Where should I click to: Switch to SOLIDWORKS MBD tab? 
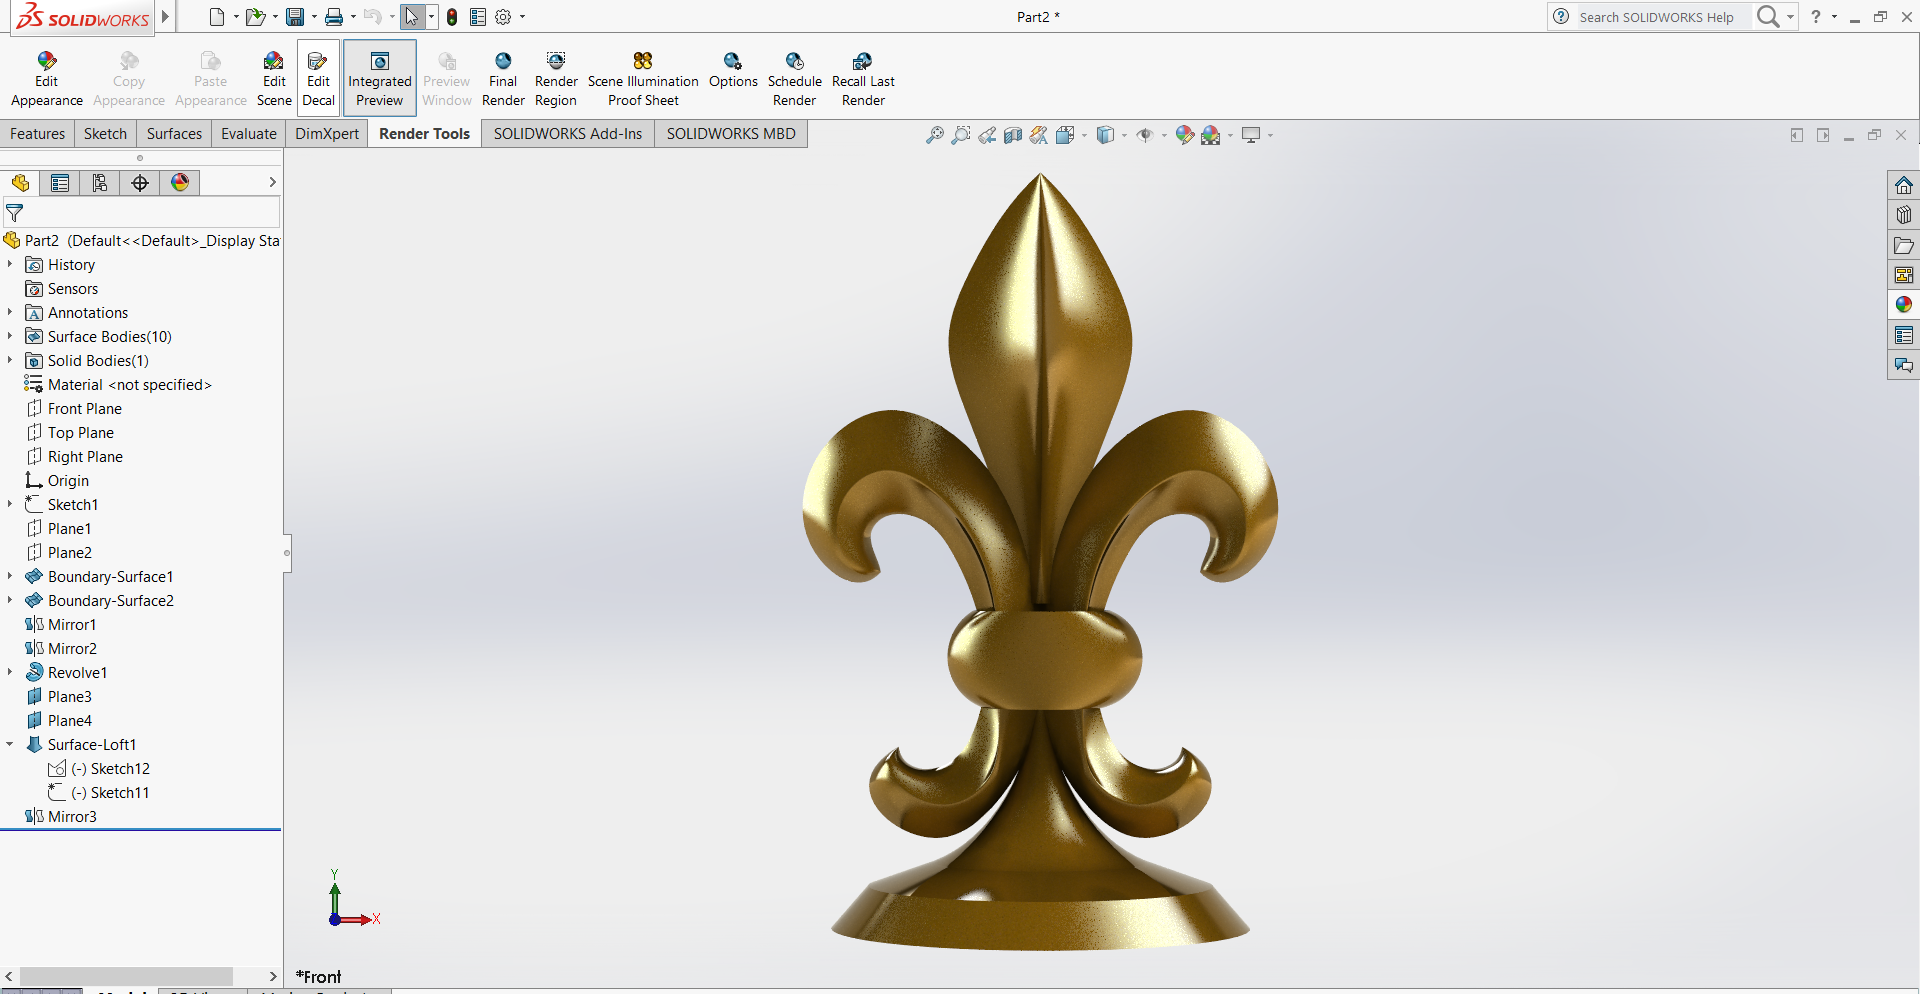click(731, 134)
